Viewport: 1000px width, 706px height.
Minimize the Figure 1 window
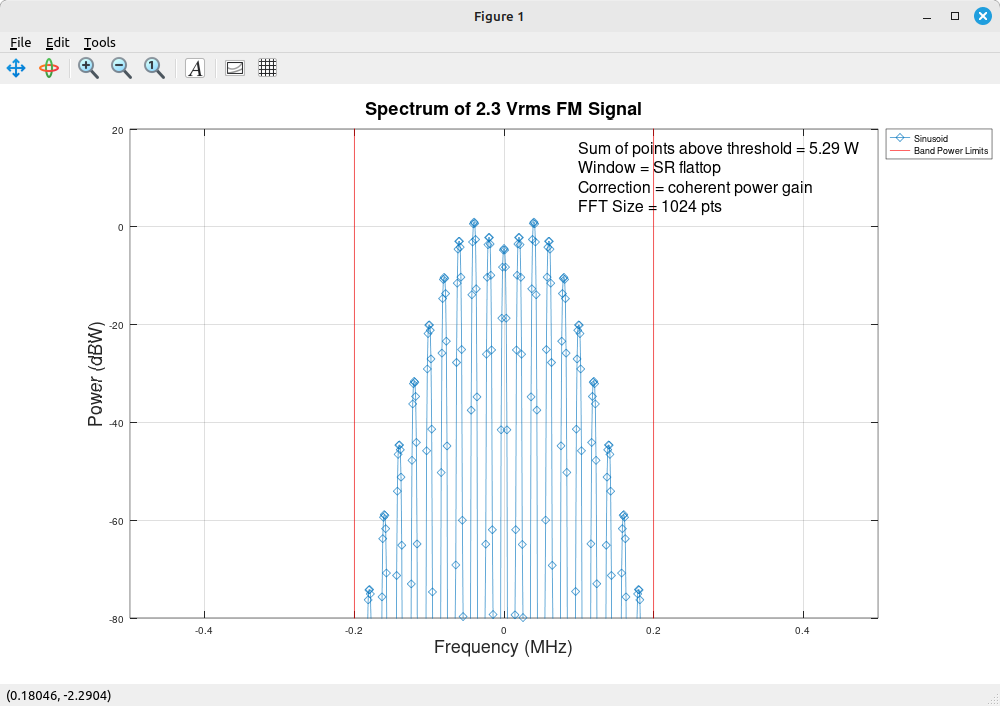click(x=931, y=16)
